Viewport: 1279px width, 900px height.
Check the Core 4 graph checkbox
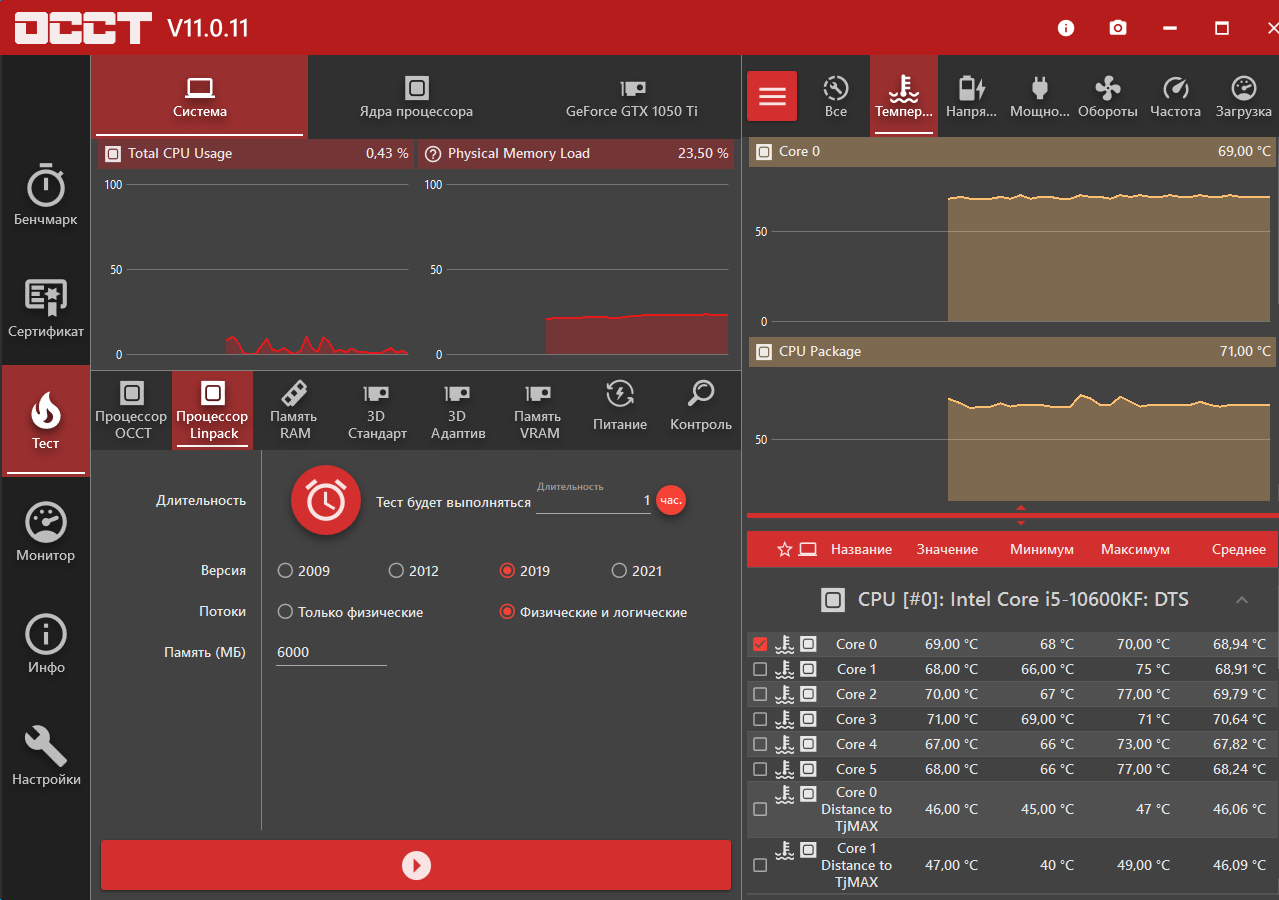(x=760, y=744)
